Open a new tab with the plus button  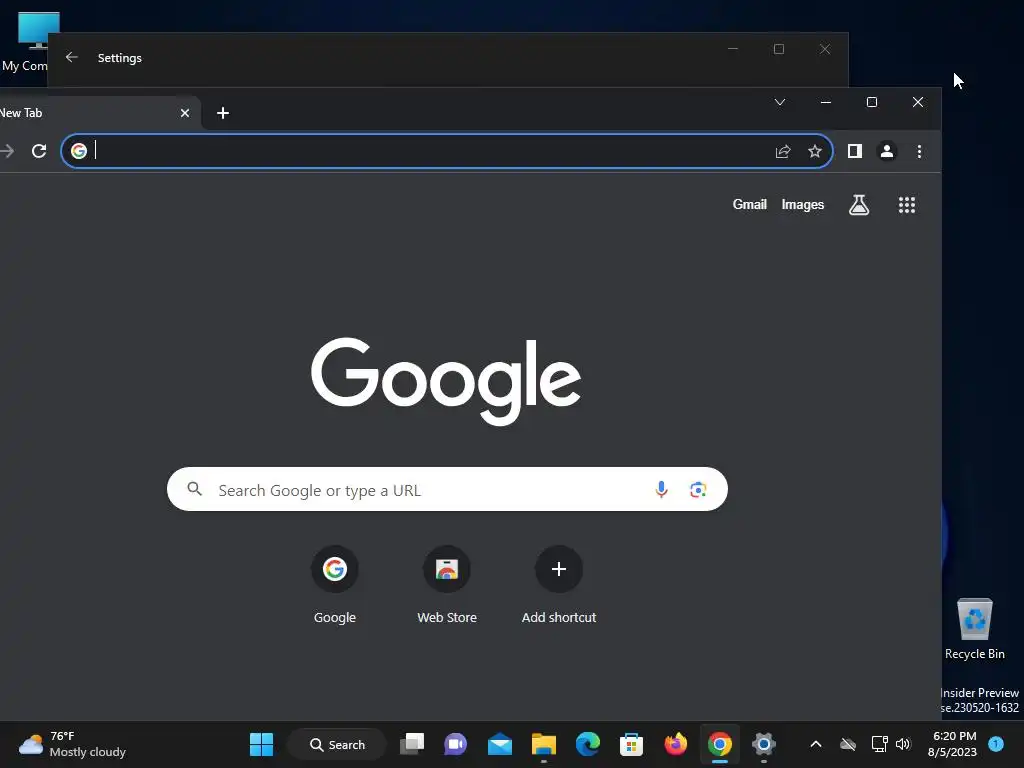pos(223,113)
